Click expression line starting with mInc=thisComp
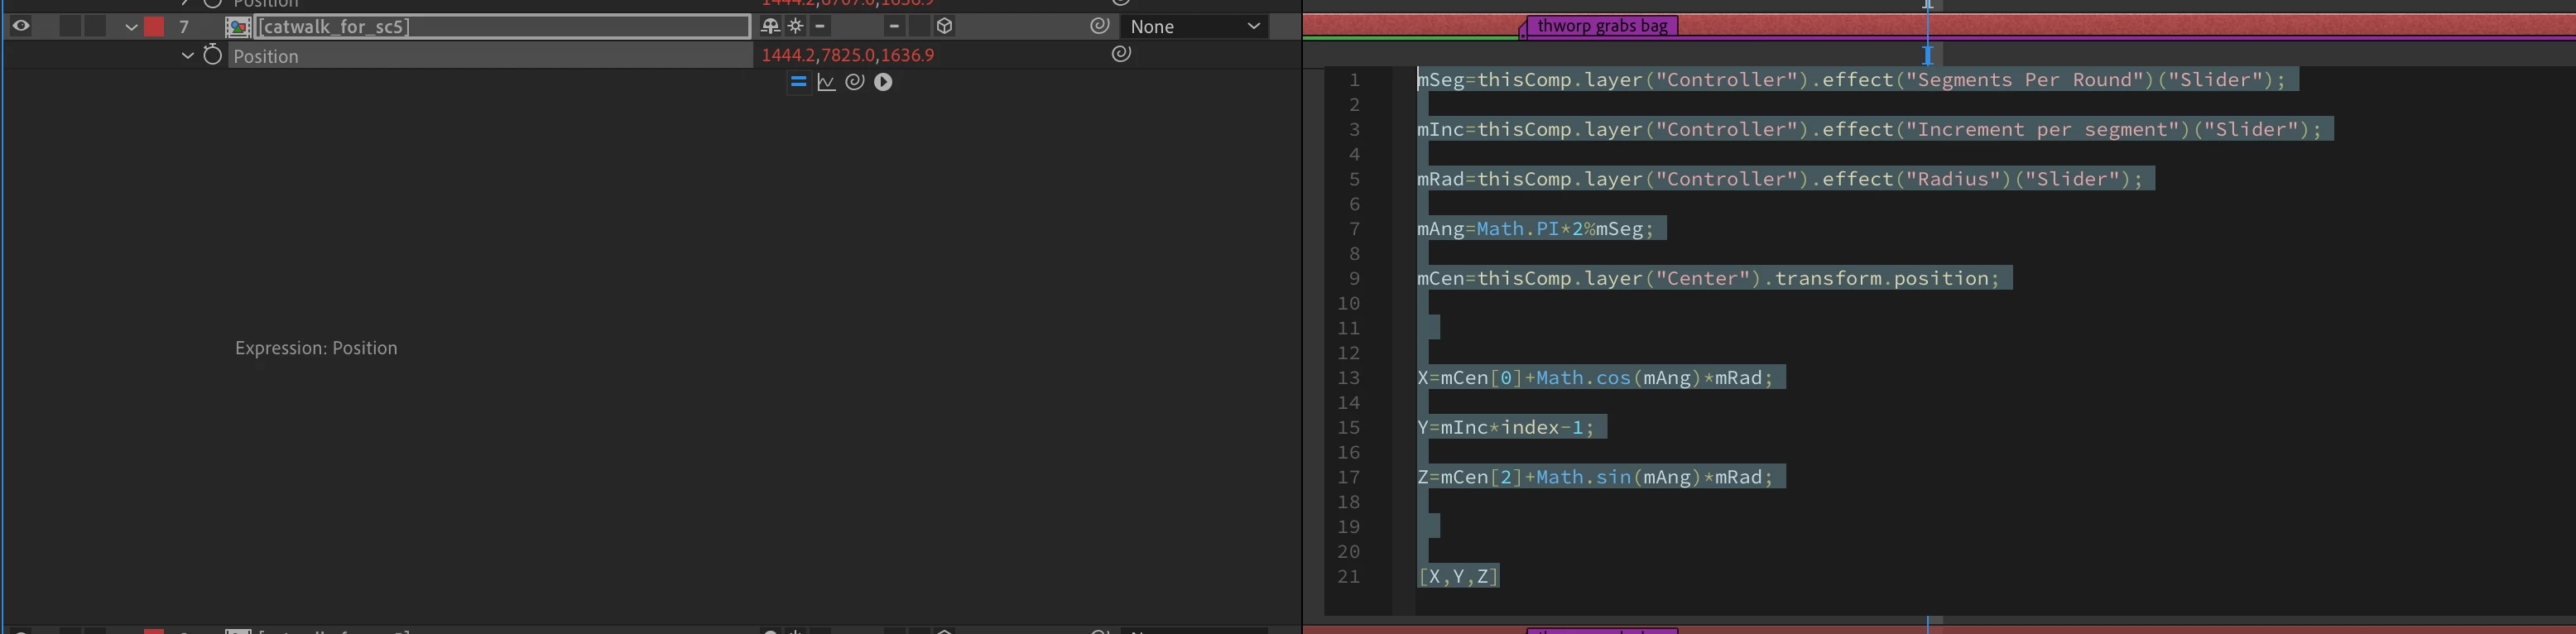This screenshot has height=634, width=2576. click(x=1869, y=130)
